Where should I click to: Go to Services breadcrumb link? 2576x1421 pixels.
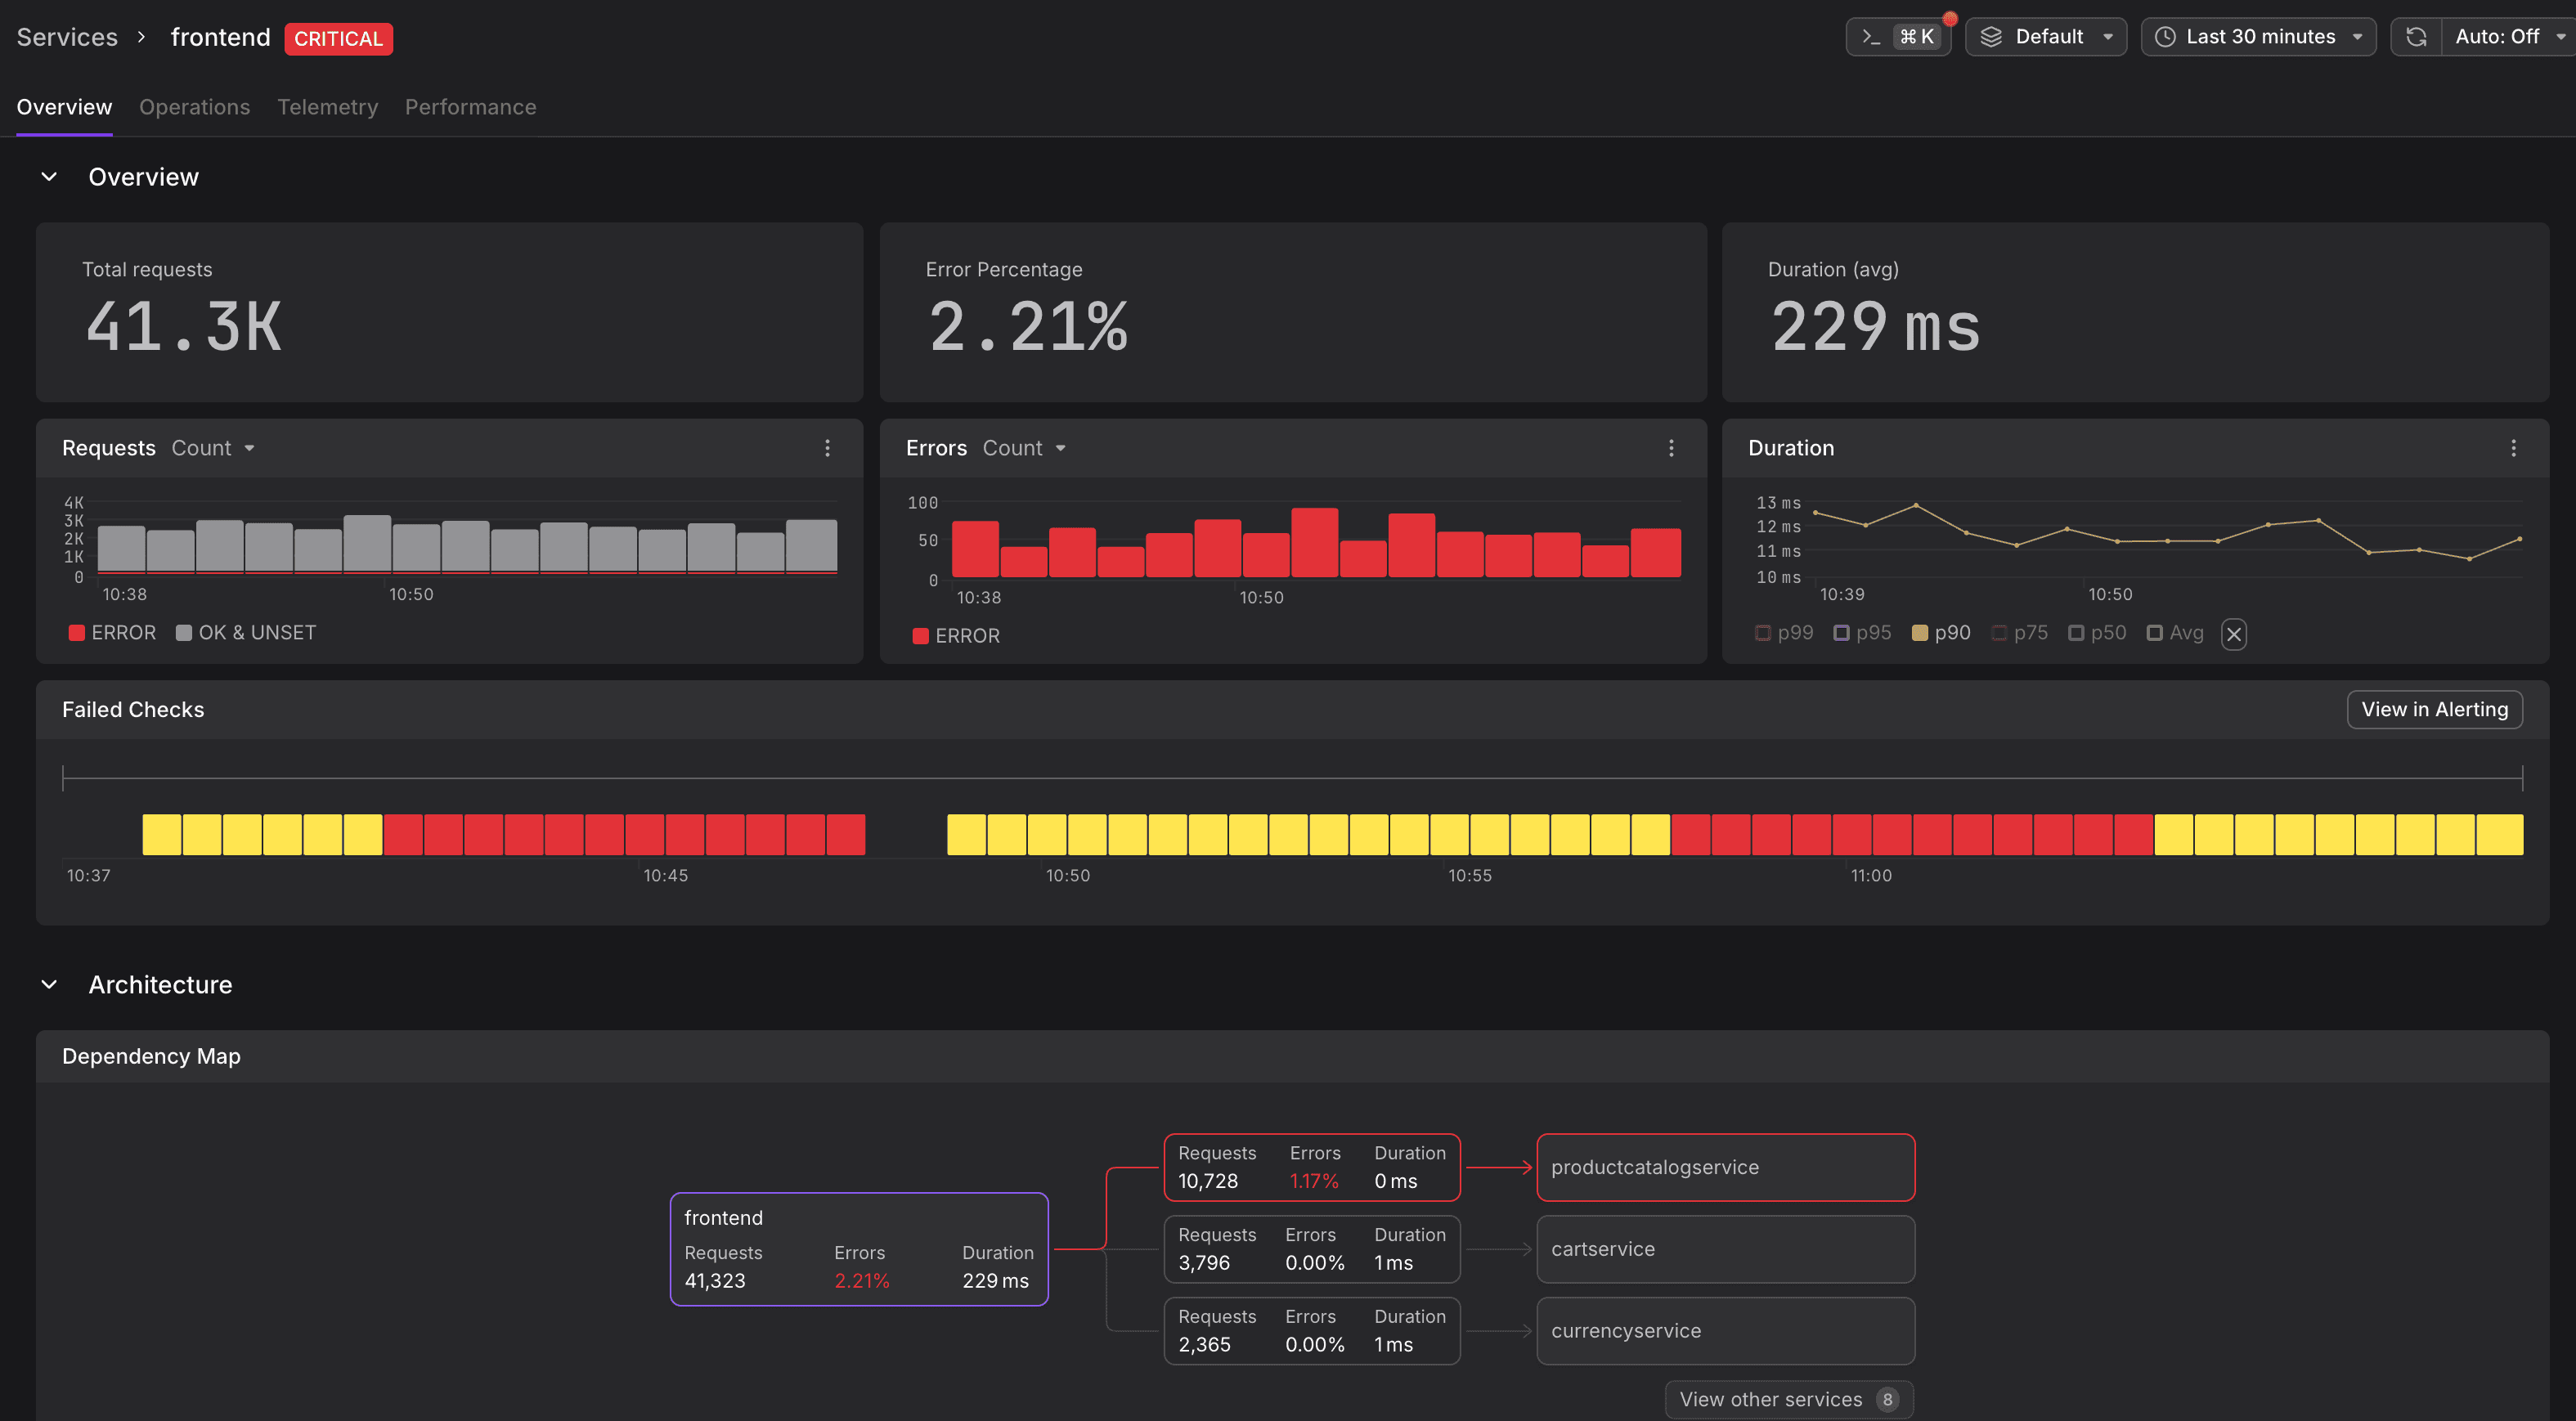tap(67, 37)
